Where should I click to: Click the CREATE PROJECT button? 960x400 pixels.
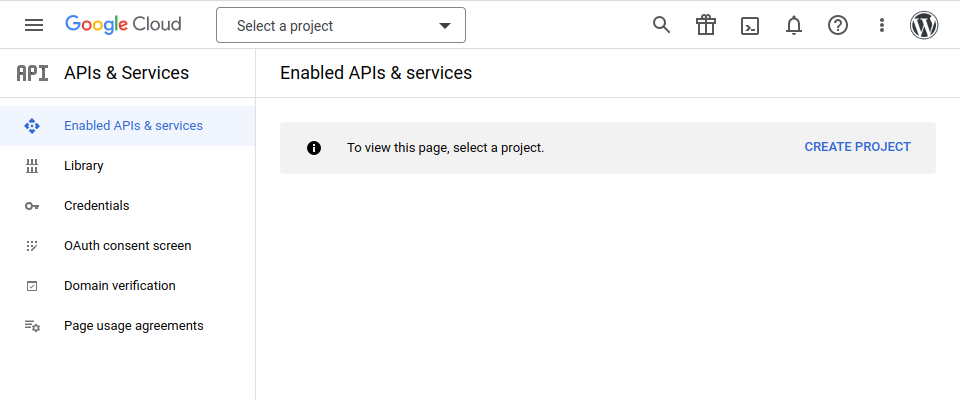click(857, 147)
